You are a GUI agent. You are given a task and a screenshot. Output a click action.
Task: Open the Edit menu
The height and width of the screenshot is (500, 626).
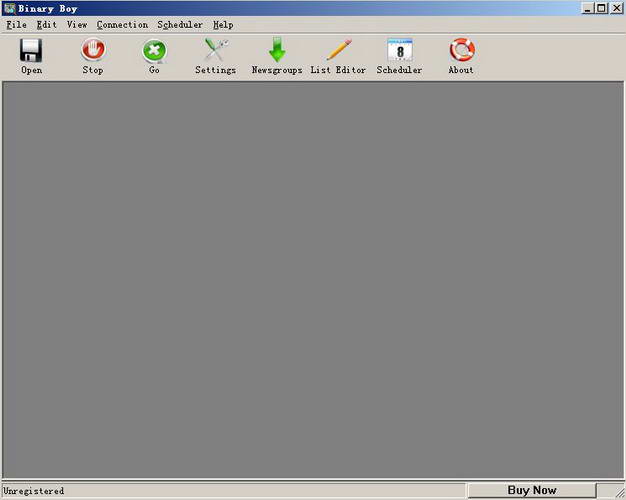pos(47,25)
